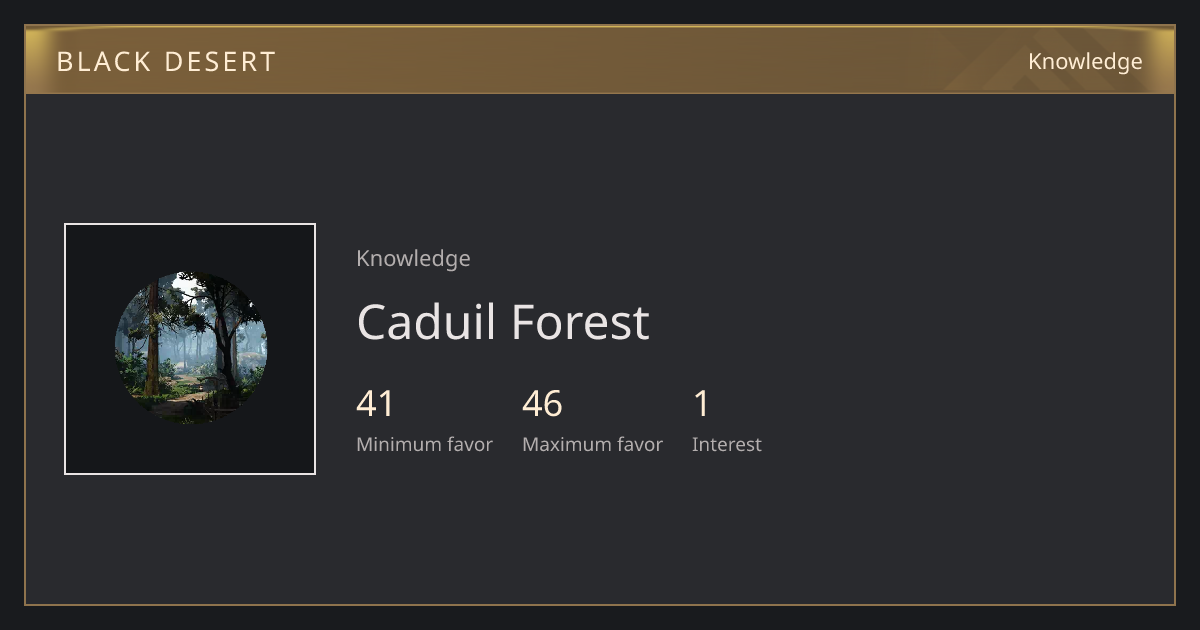Click the minimum favor value 41
Screen dimensions: 1200x630
[x=376, y=404]
